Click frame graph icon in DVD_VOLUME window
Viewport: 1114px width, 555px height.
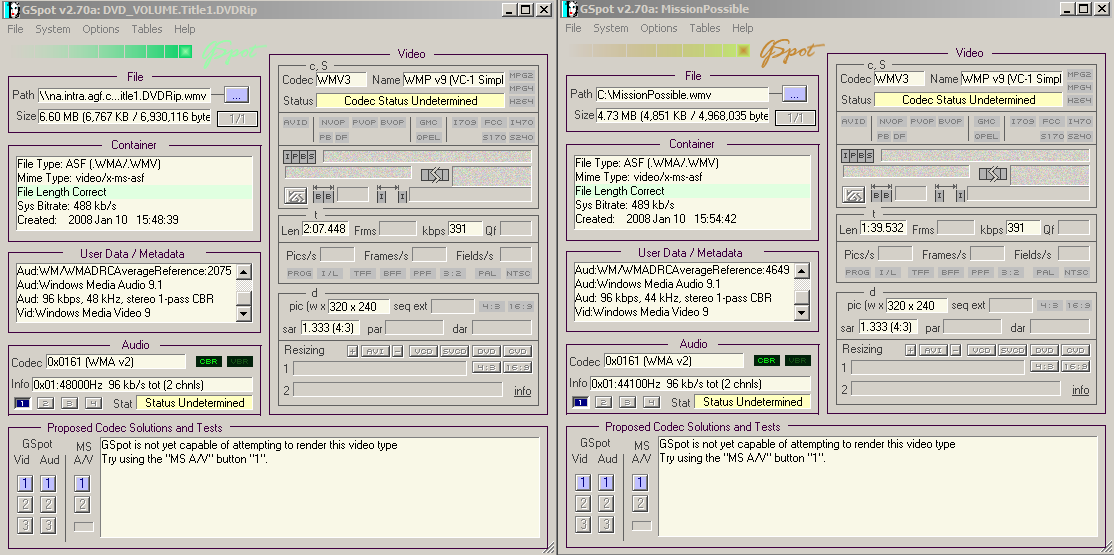tap(296, 195)
